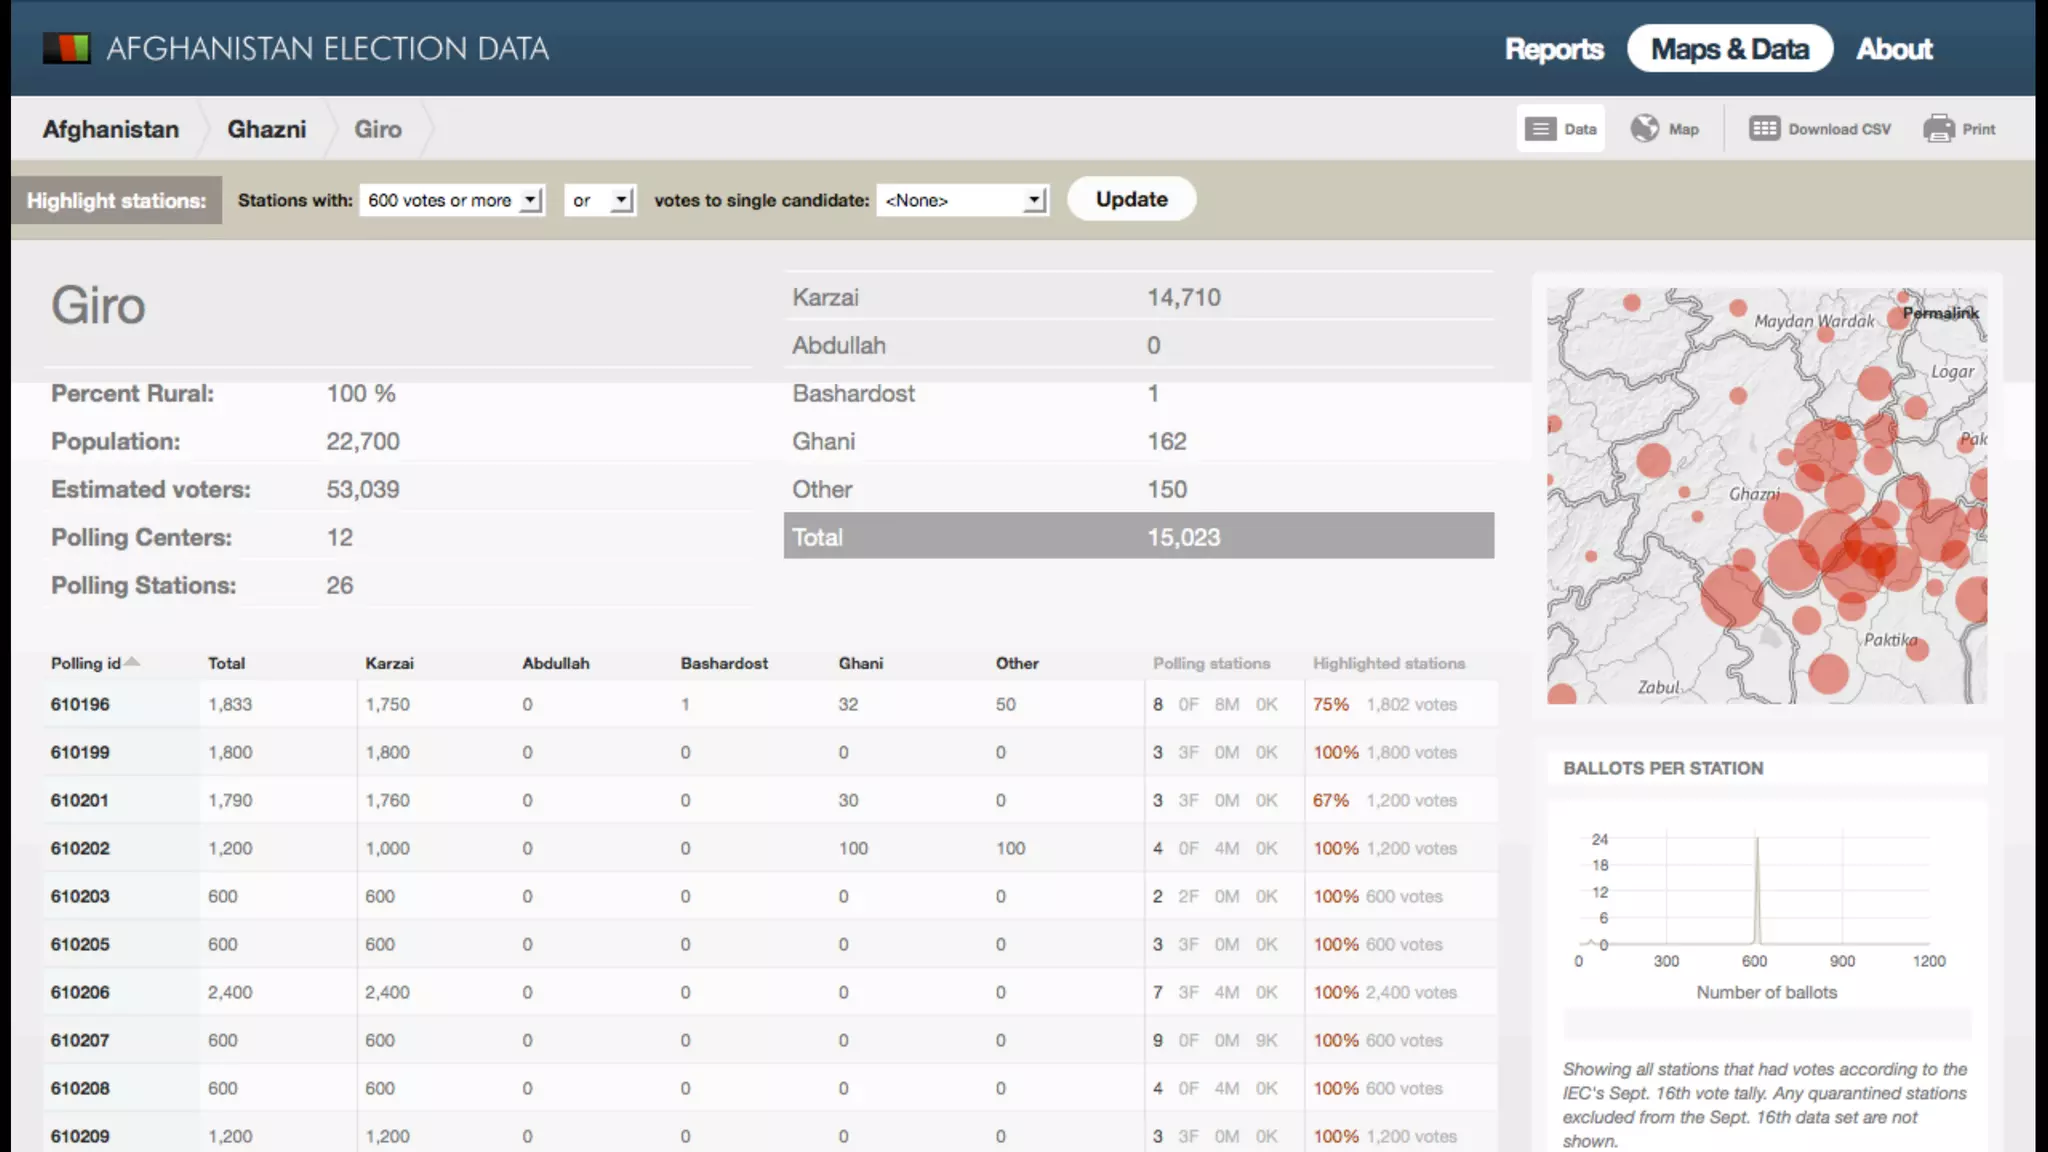Click the BALLOTS PER STATION heading
2048x1152 pixels.
coord(1663,768)
